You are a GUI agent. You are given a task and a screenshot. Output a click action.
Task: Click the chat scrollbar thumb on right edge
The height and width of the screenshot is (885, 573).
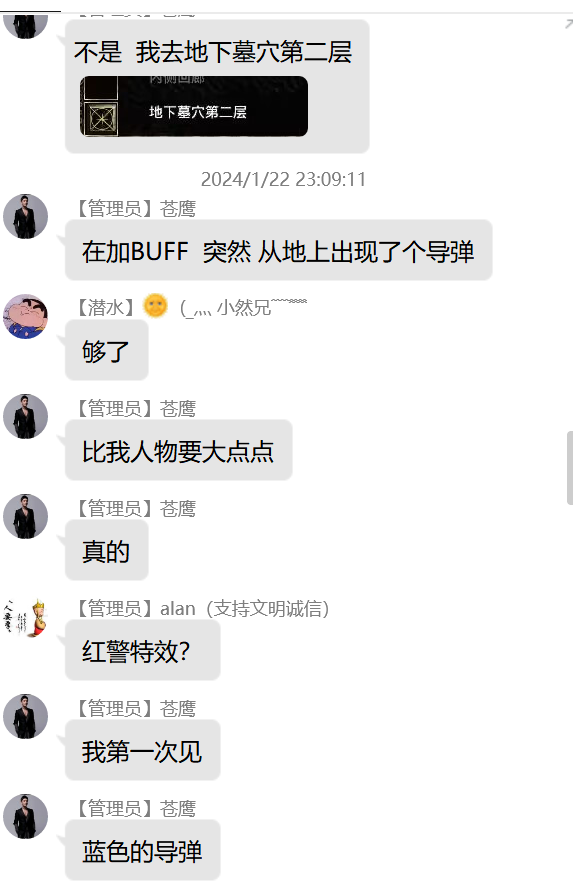click(x=570, y=467)
